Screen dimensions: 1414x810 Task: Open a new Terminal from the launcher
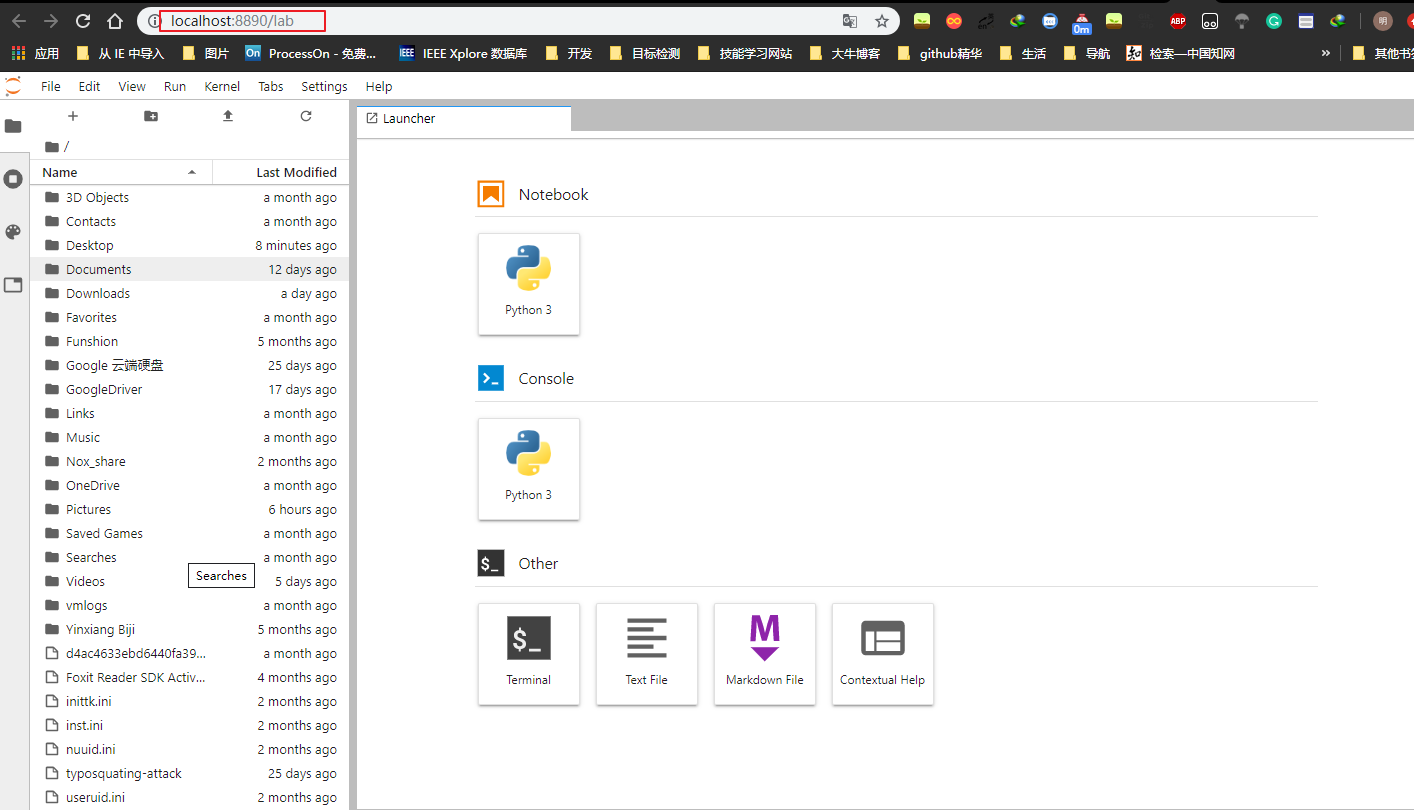coord(528,654)
